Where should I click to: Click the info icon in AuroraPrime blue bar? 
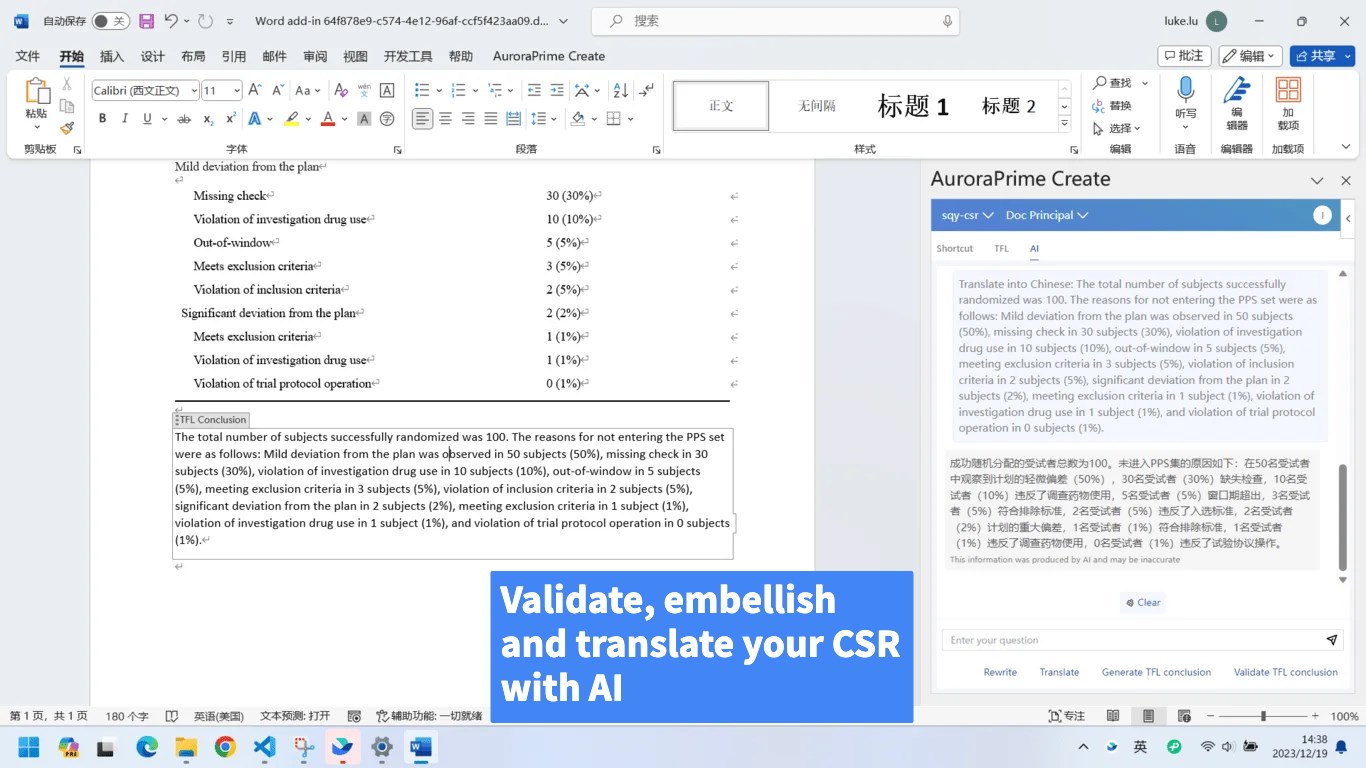[x=1323, y=215]
